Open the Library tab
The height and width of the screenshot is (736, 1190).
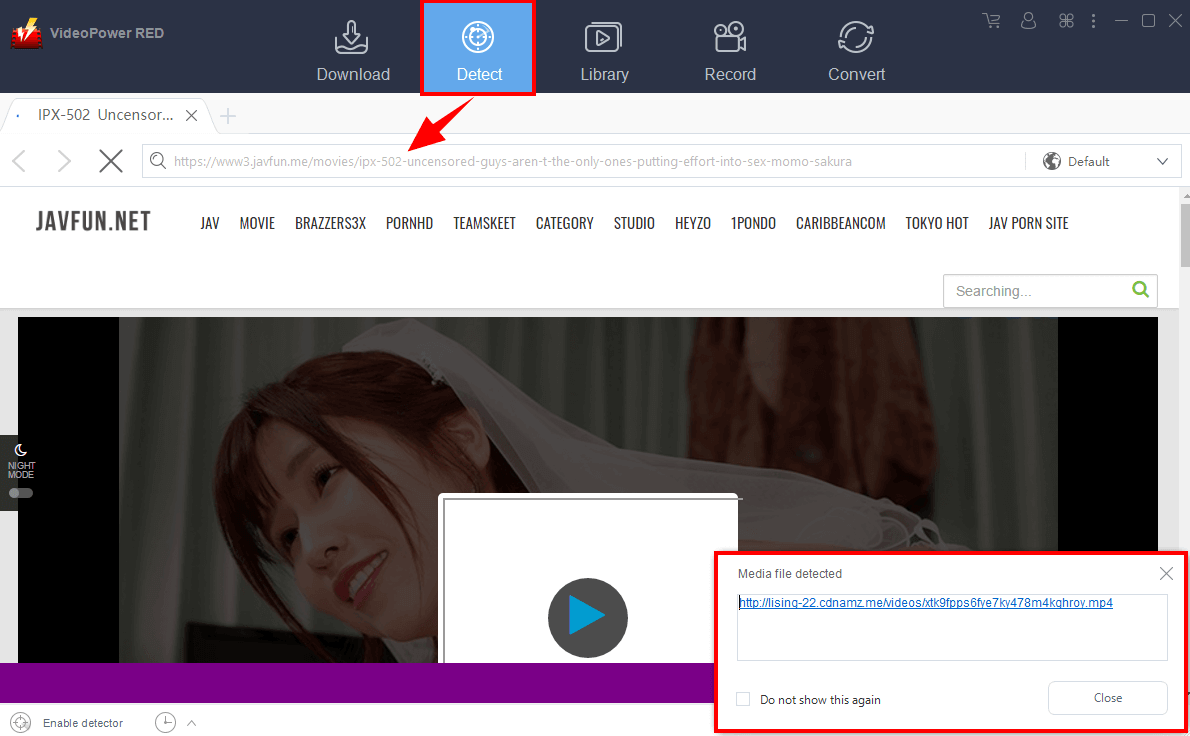coord(604,50)
